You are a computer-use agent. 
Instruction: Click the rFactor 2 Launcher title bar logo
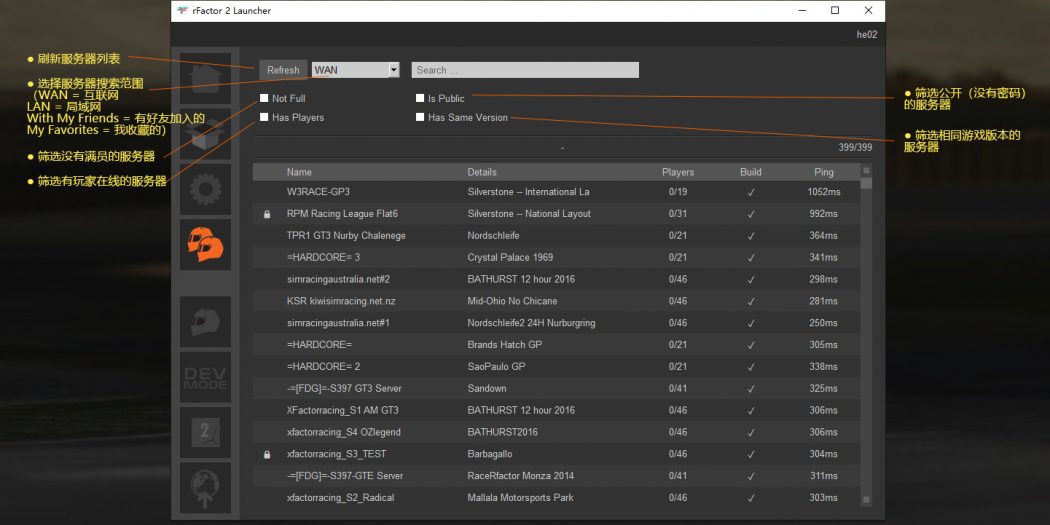click(183, 11)
